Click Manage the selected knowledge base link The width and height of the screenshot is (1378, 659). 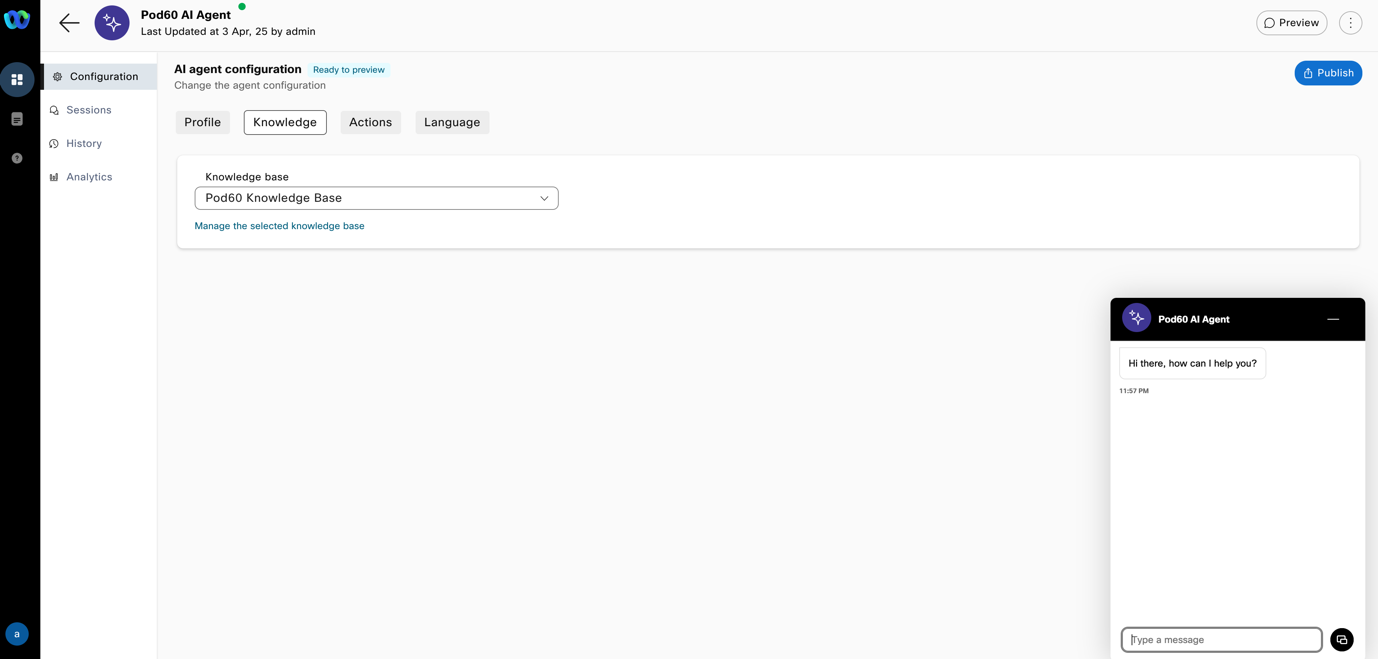pyautogui.click(x=279, y=226)
